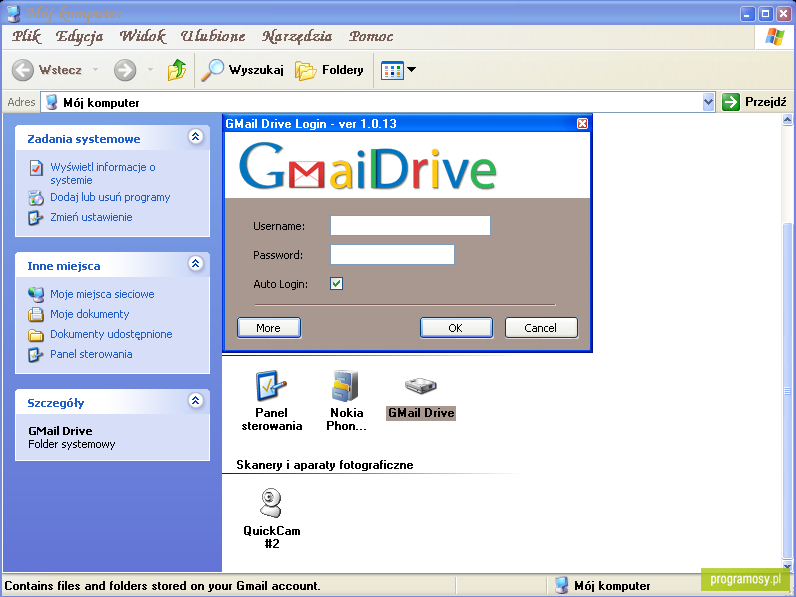Toggle the Foldery pane button
The image size is (796, 597).
(x=329, y=70)
